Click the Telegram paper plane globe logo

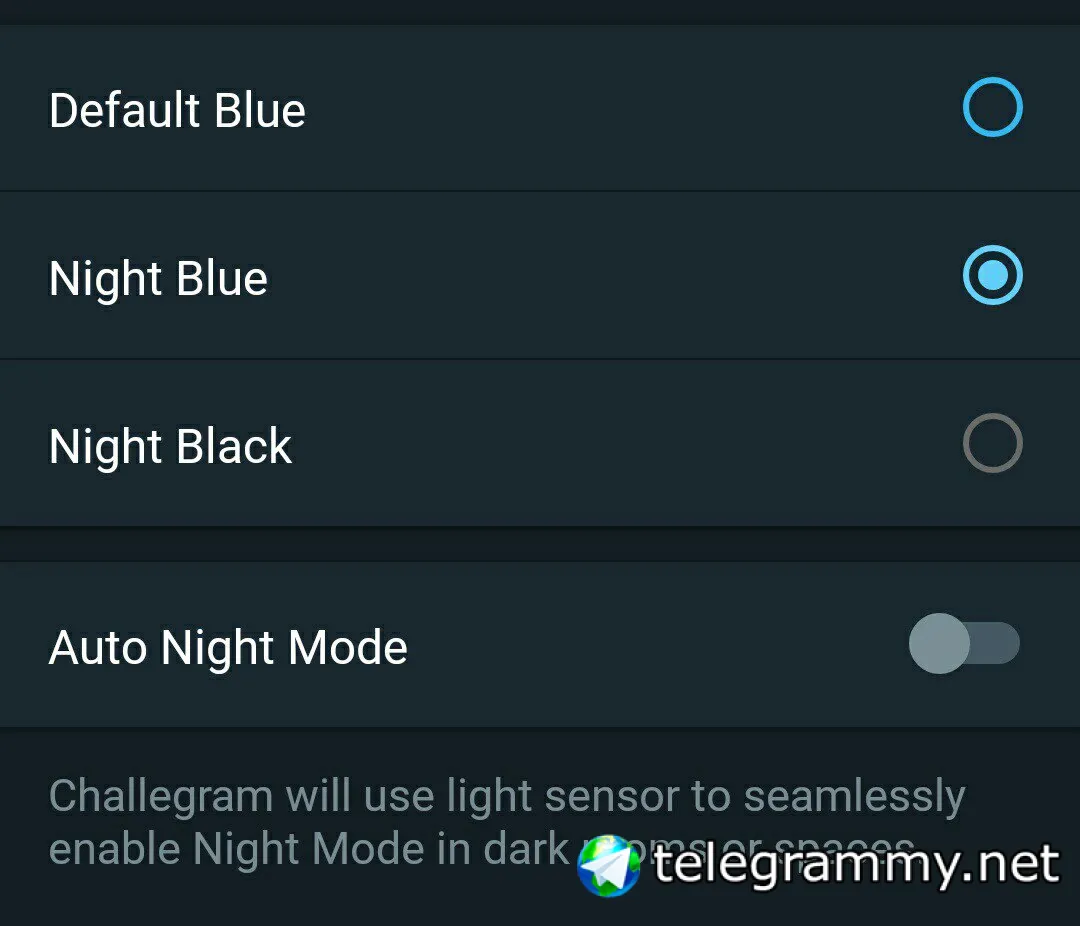(x=609, y=865)
